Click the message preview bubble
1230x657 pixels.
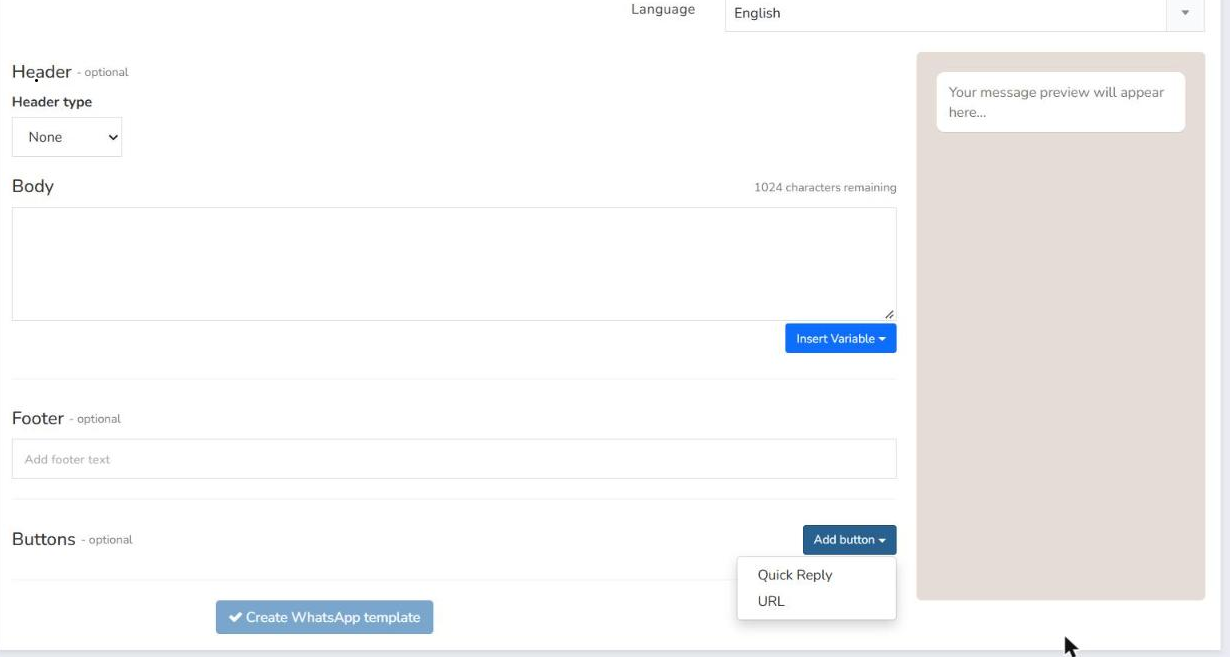click(1060, 102)
